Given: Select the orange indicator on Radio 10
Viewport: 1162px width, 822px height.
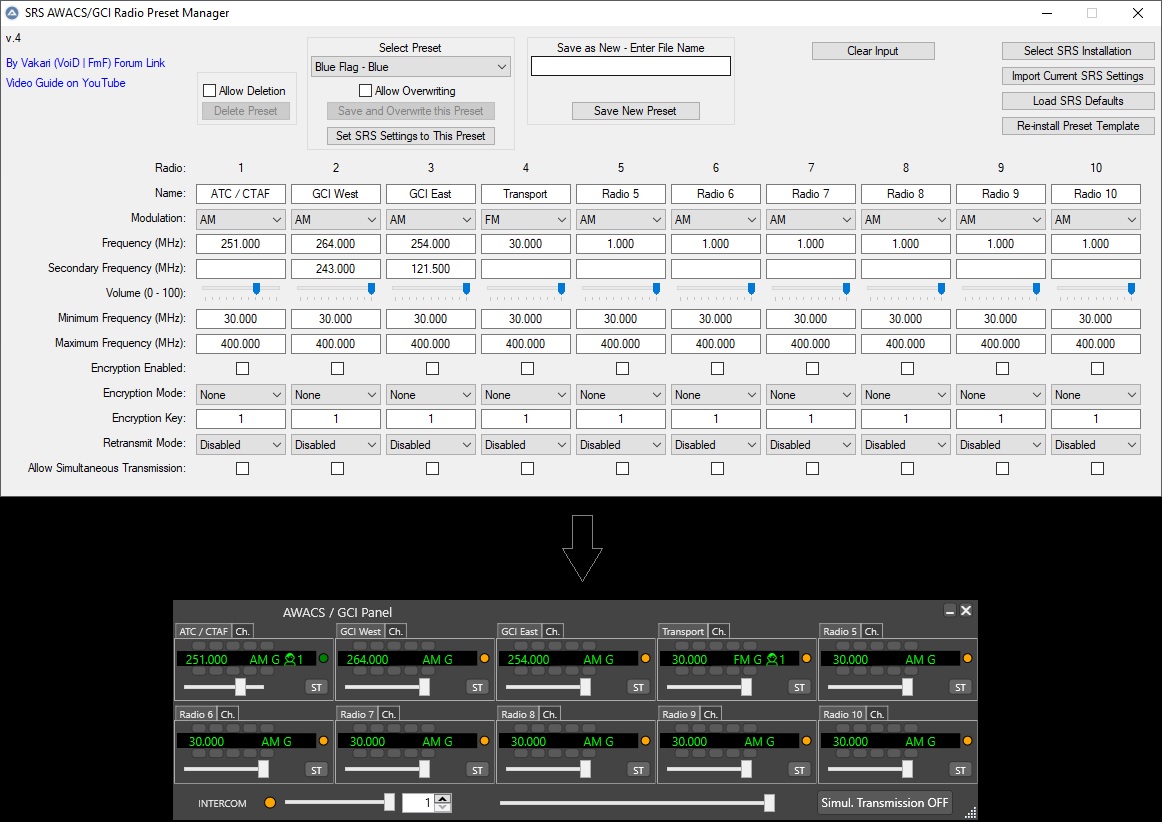Looking at the screenshot, I should coord(967,742).
